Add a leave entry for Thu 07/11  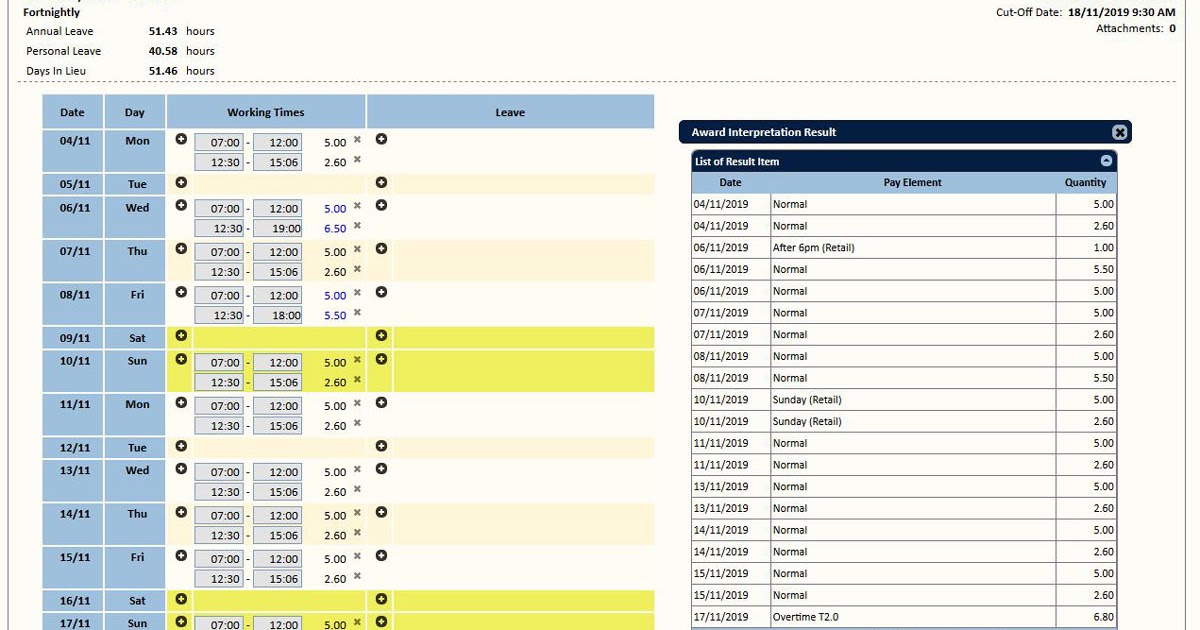(x=380, y=250)
